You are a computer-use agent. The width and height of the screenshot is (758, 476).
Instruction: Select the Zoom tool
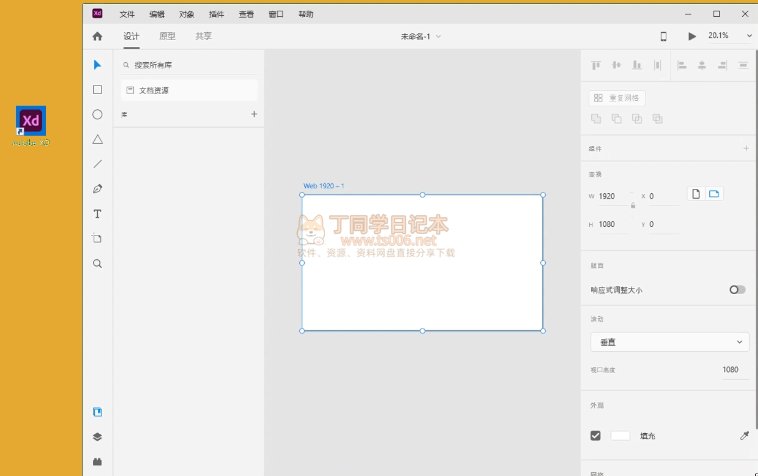(x=97, y=264)
